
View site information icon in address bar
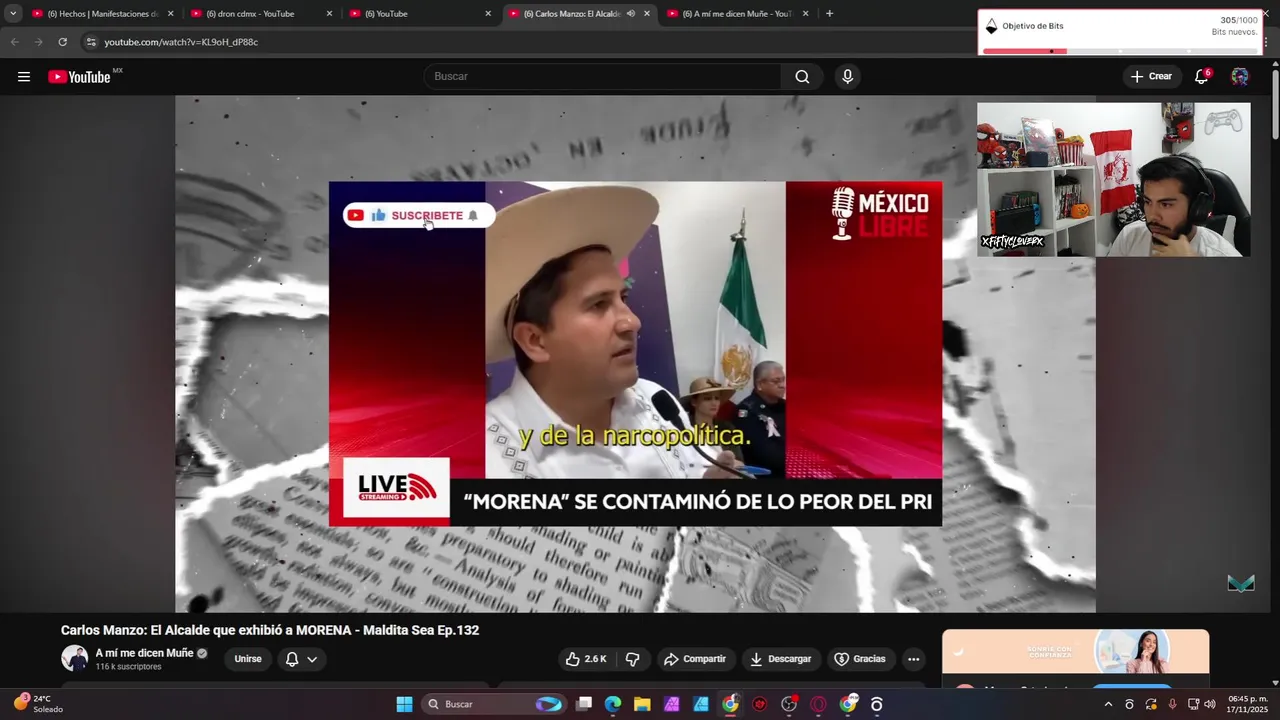coord(91,42)
